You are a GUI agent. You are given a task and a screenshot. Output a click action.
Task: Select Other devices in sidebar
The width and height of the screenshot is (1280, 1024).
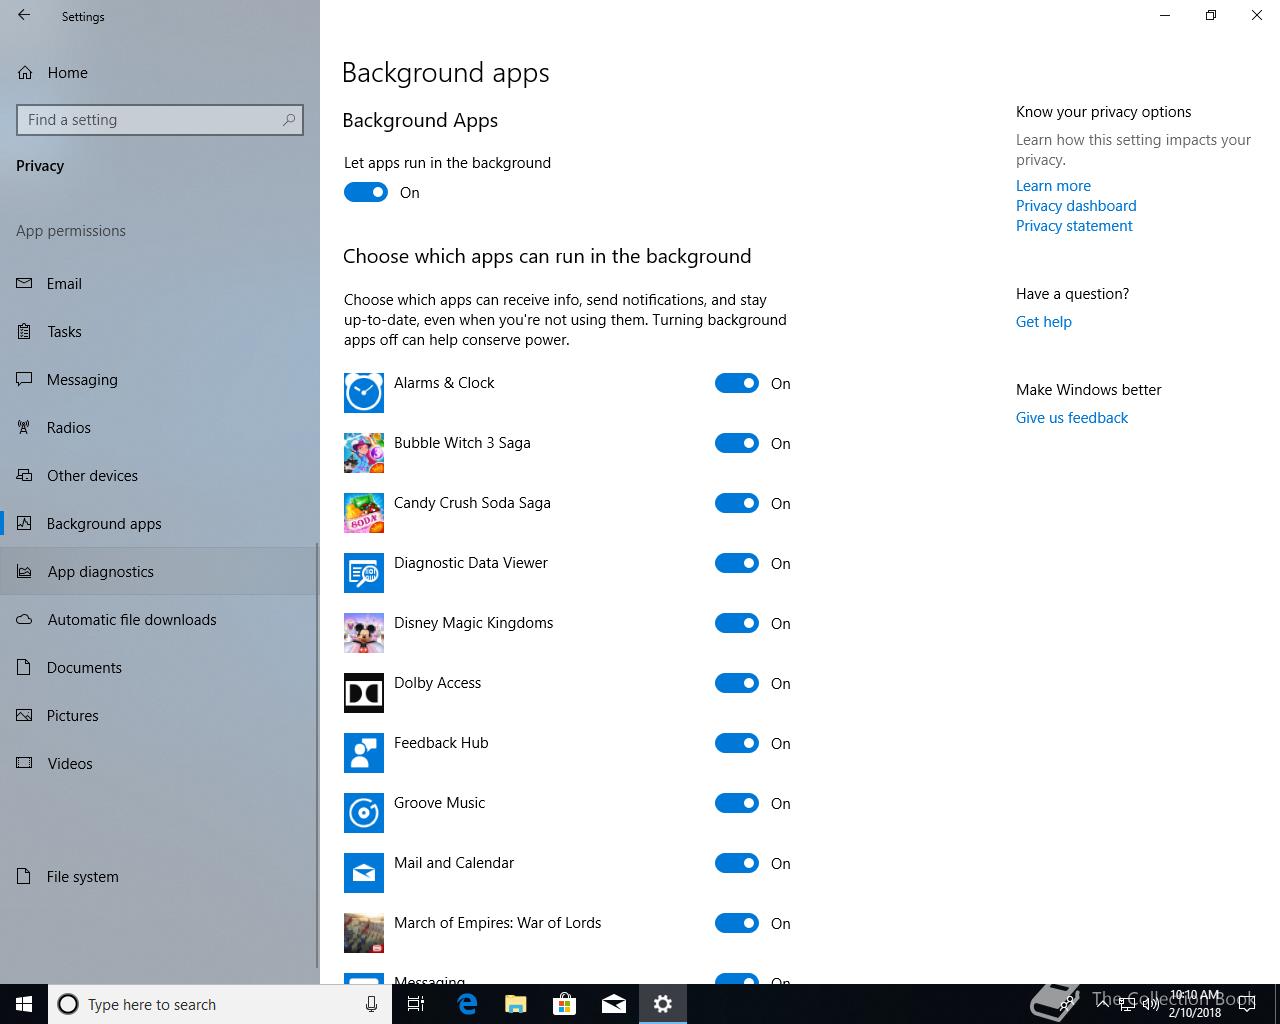click(158, 476)
